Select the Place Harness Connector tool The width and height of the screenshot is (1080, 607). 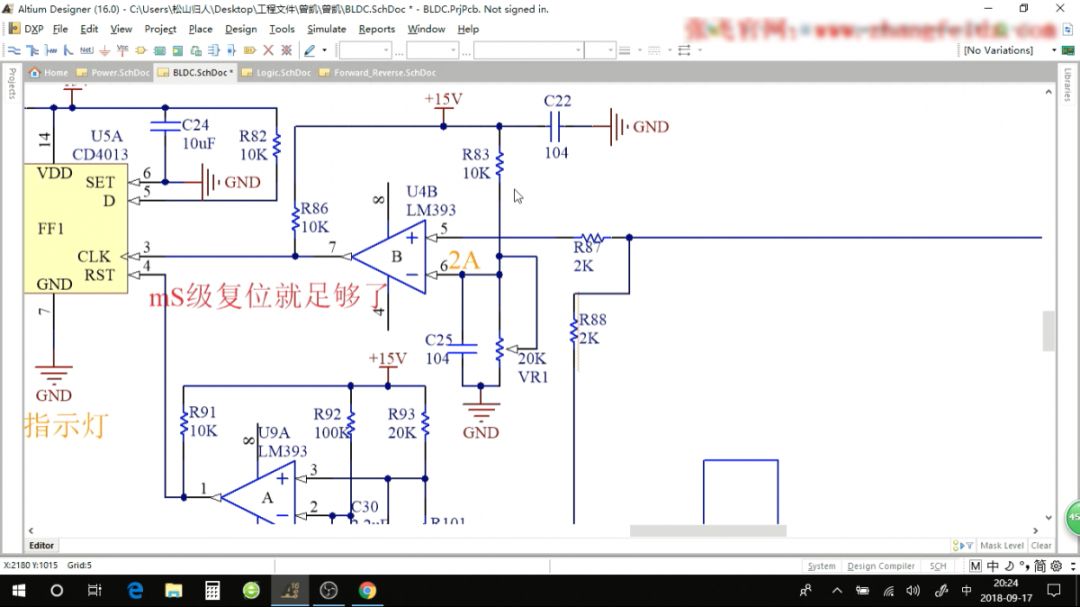click(214, 50)
